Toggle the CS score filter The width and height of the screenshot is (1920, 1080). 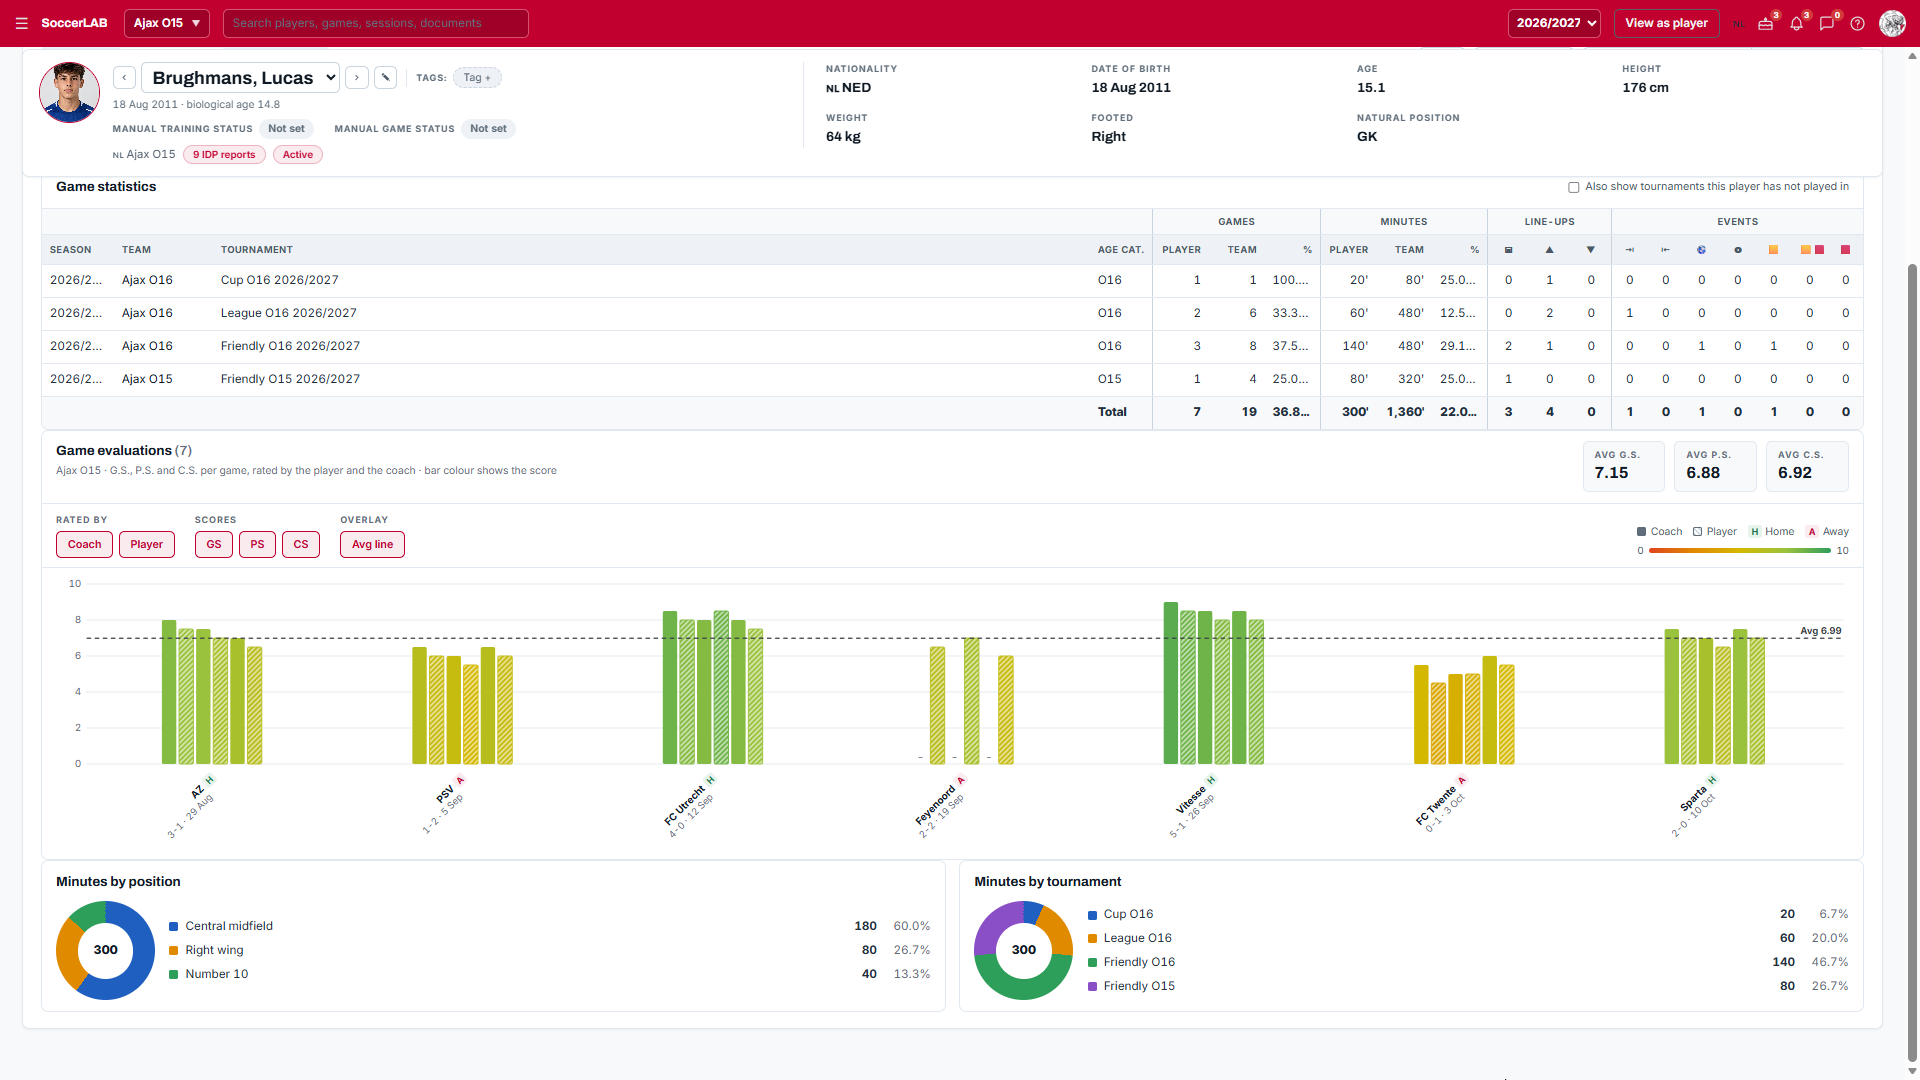[x=301, y=544]
